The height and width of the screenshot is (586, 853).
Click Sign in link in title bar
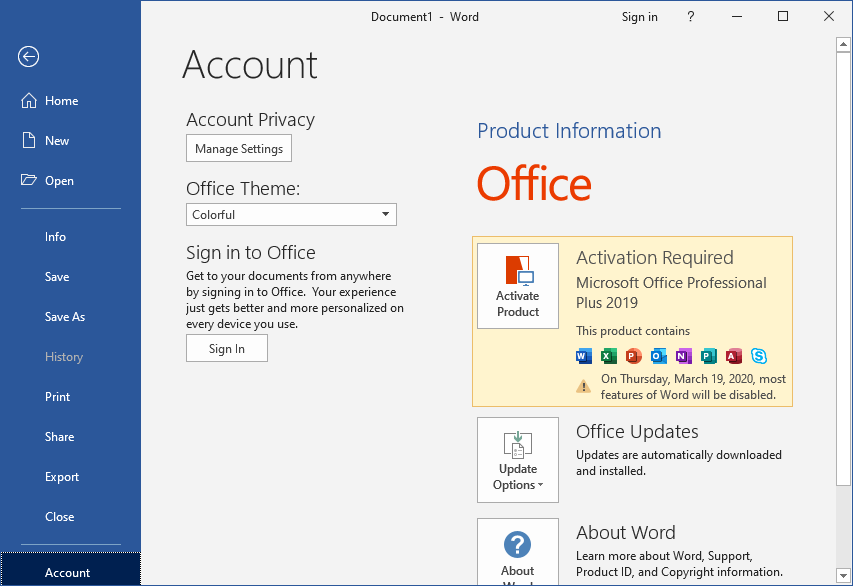click(x=640, y=17)
